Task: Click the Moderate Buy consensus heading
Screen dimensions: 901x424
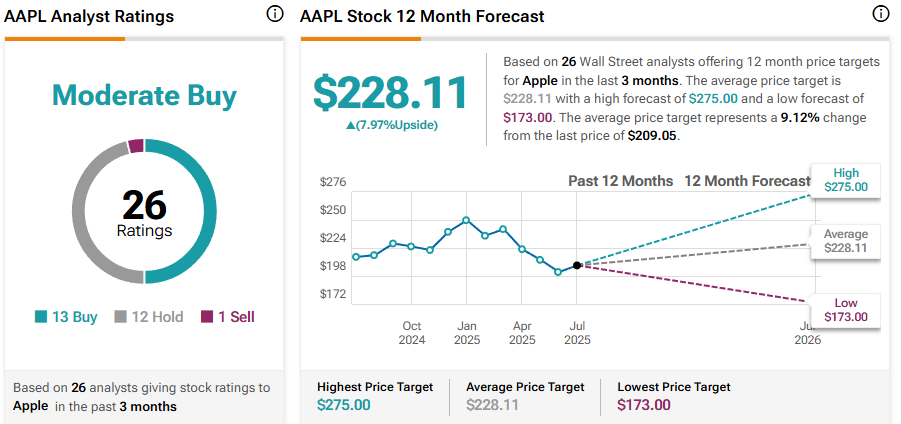Action: pos(144,96)
